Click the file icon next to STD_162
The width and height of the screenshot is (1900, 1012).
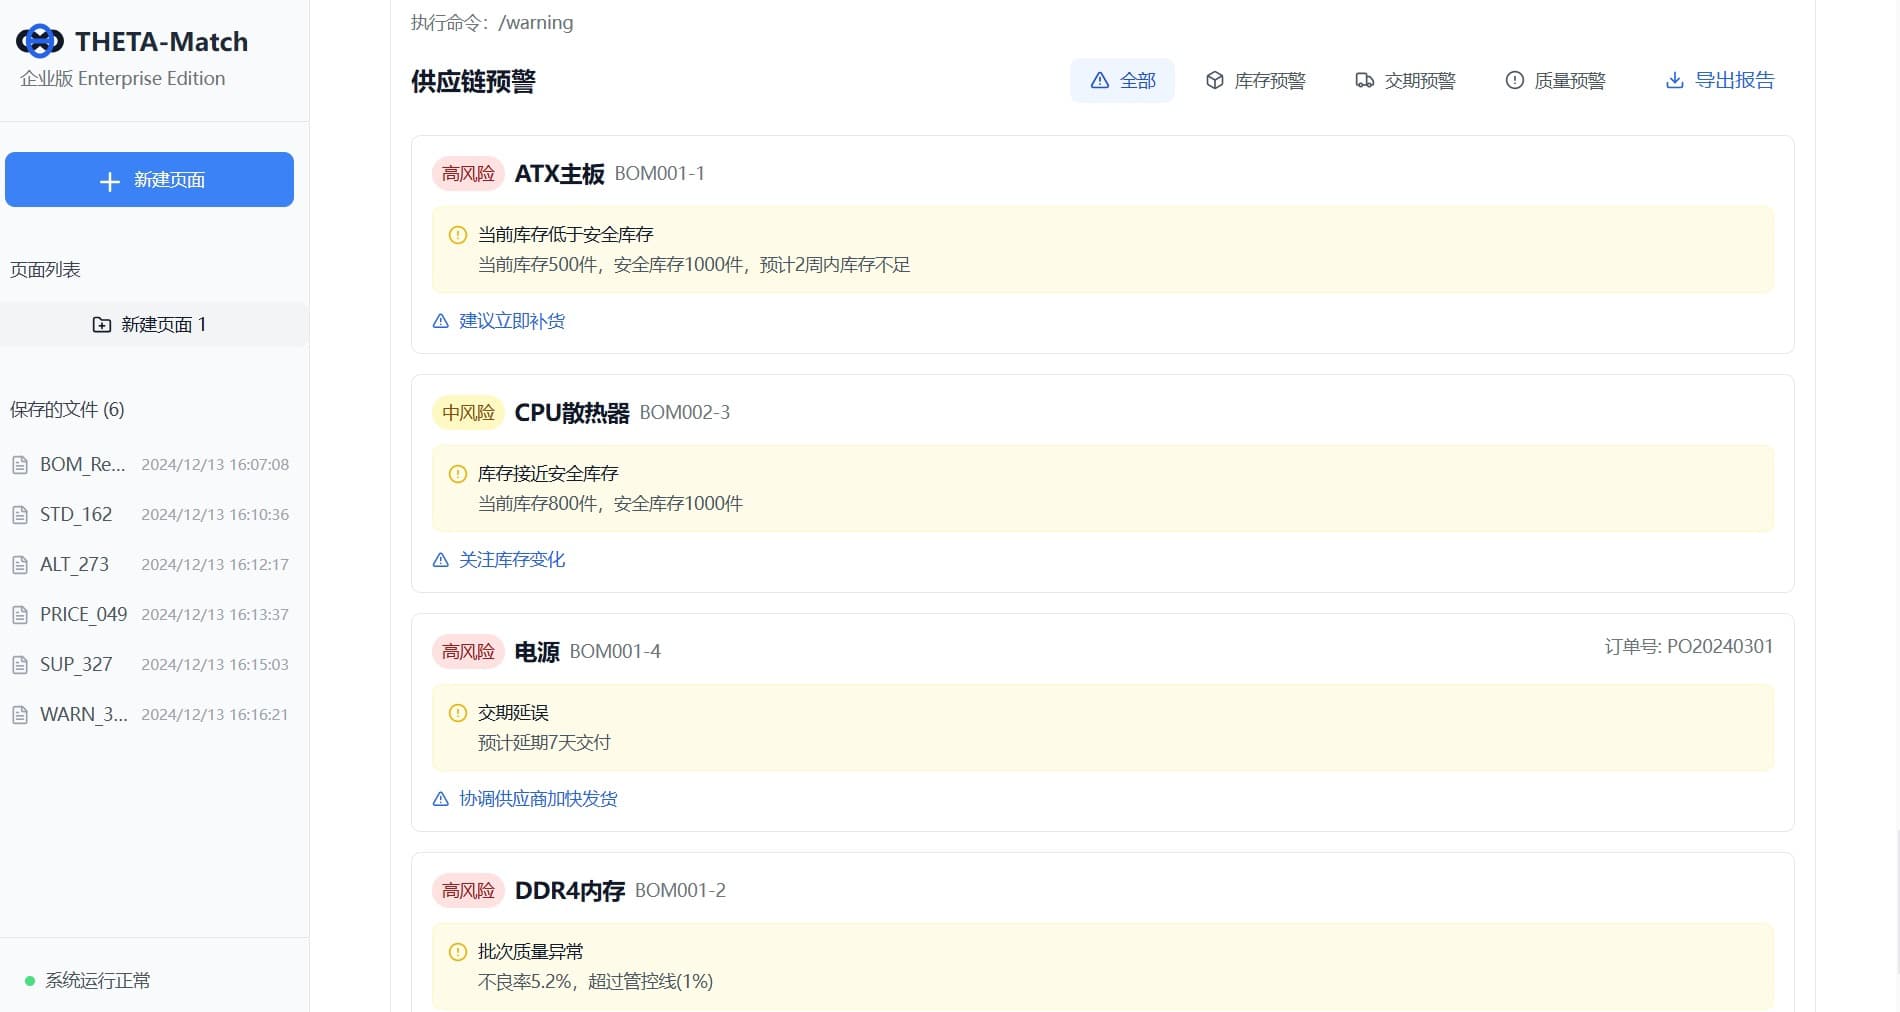(20, 515)
